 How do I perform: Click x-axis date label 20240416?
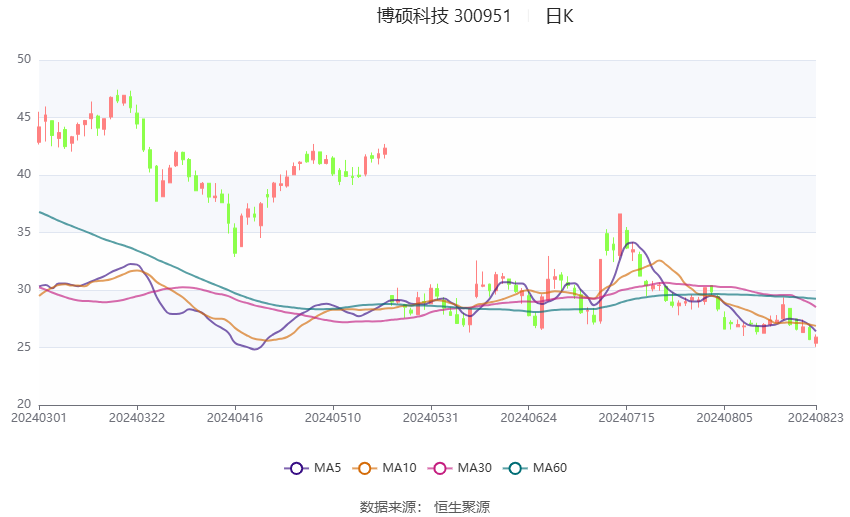tap(235, 418)
